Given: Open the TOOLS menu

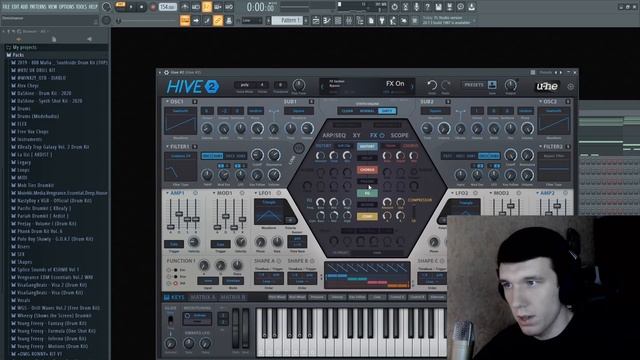Looking at the screenshot, I should coord(82,7).
